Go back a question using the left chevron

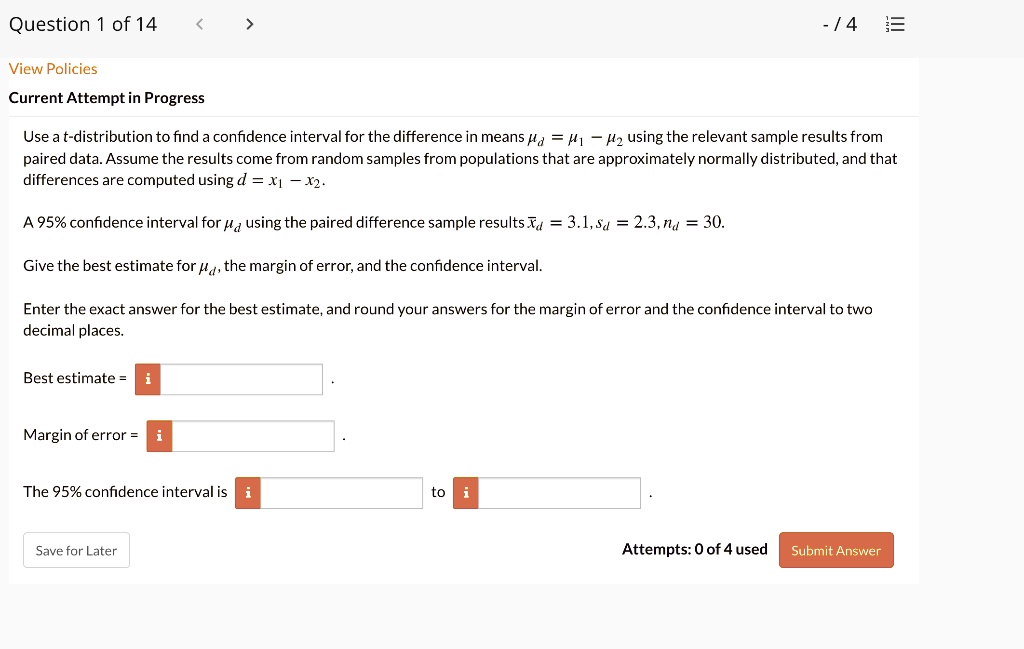coord(199,24)
